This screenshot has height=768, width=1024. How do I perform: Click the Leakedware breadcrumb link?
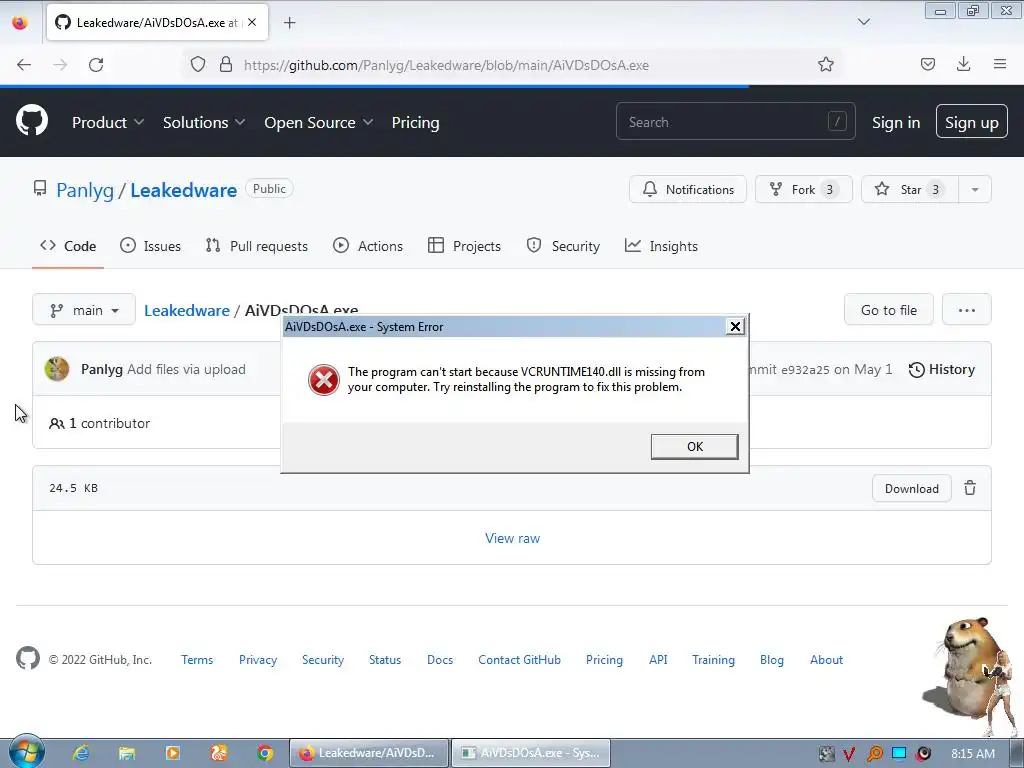[x=187, y=310]
